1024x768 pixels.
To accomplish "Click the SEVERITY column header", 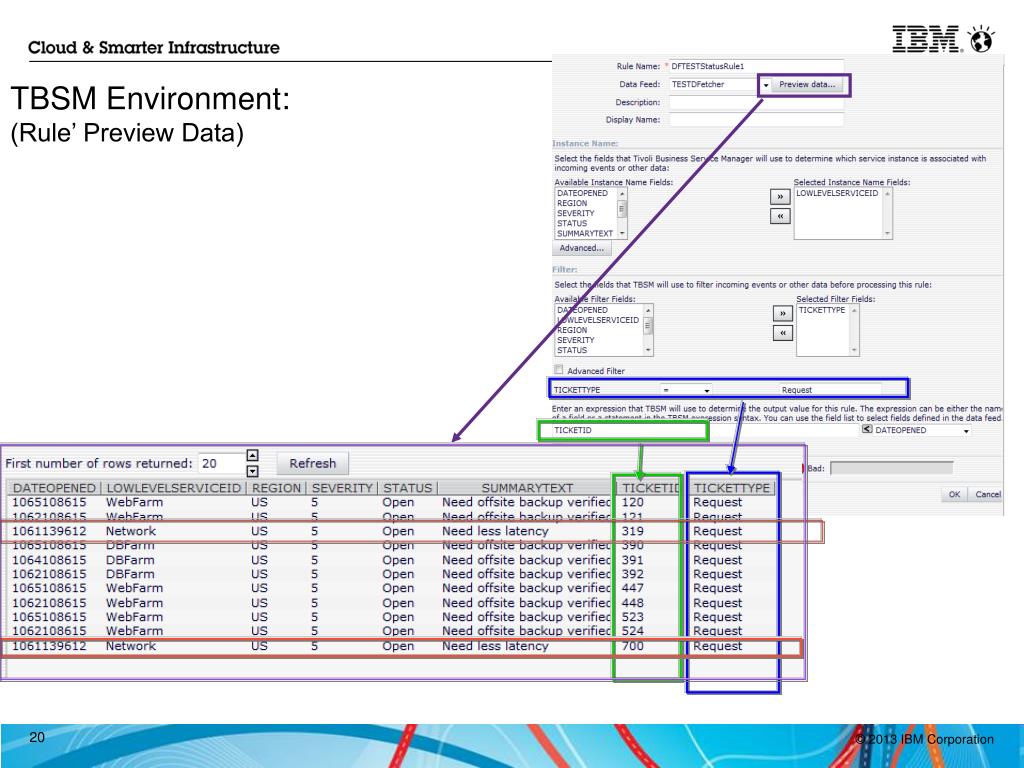I will (x=341, y=487).
